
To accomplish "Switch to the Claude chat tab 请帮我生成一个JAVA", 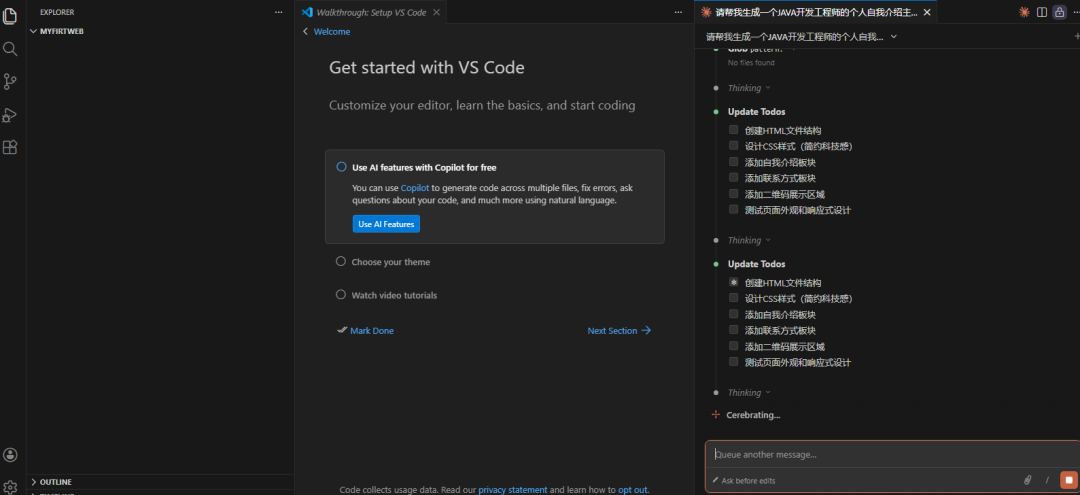I will (x=815, y=12).
